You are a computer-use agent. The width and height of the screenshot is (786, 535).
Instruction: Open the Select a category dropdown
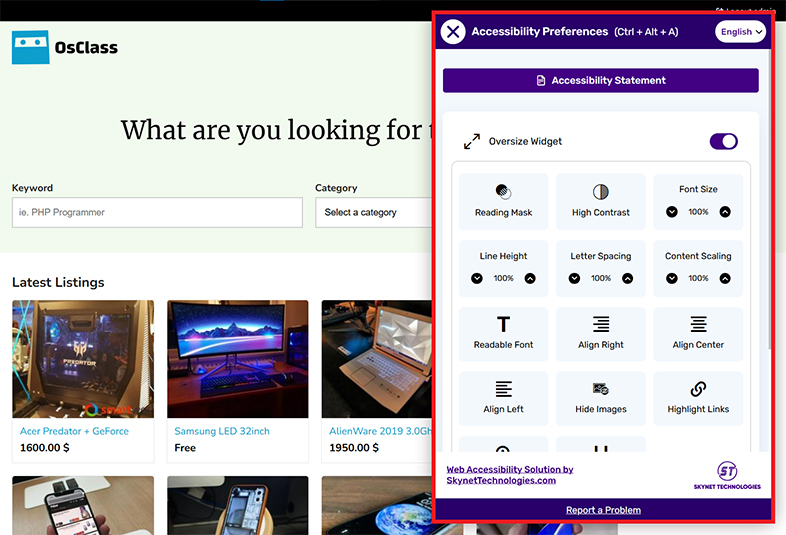pos(373,213)
